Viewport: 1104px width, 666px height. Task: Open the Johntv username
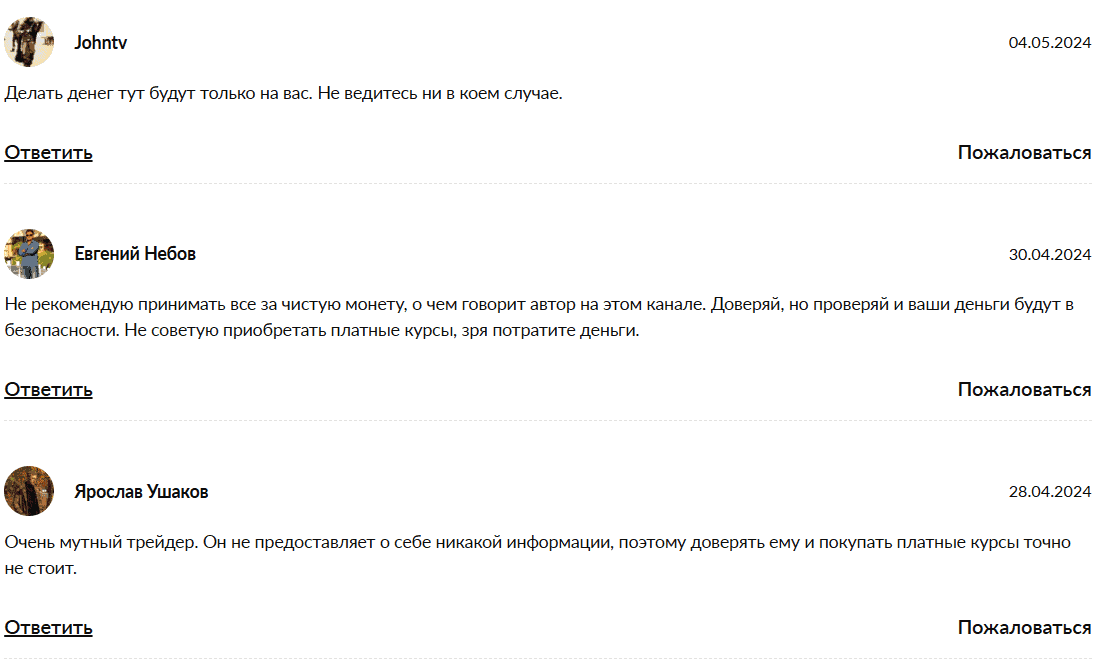[x=101, y=43]
